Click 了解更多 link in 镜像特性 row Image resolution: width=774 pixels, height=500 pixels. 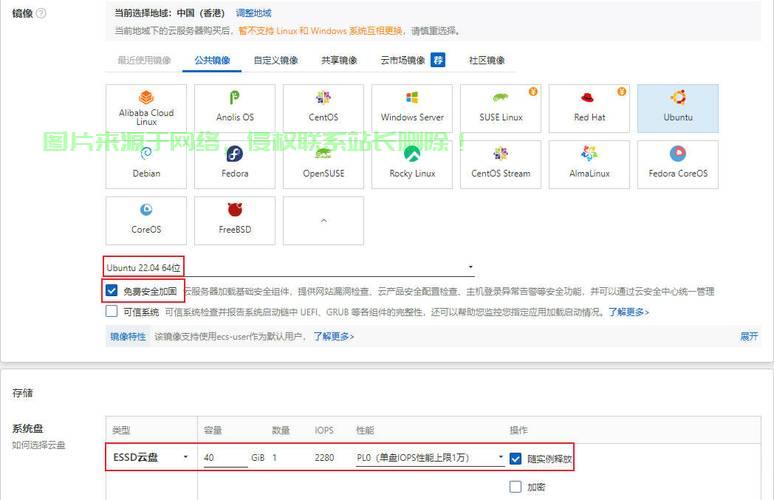[x=334, y=337]
